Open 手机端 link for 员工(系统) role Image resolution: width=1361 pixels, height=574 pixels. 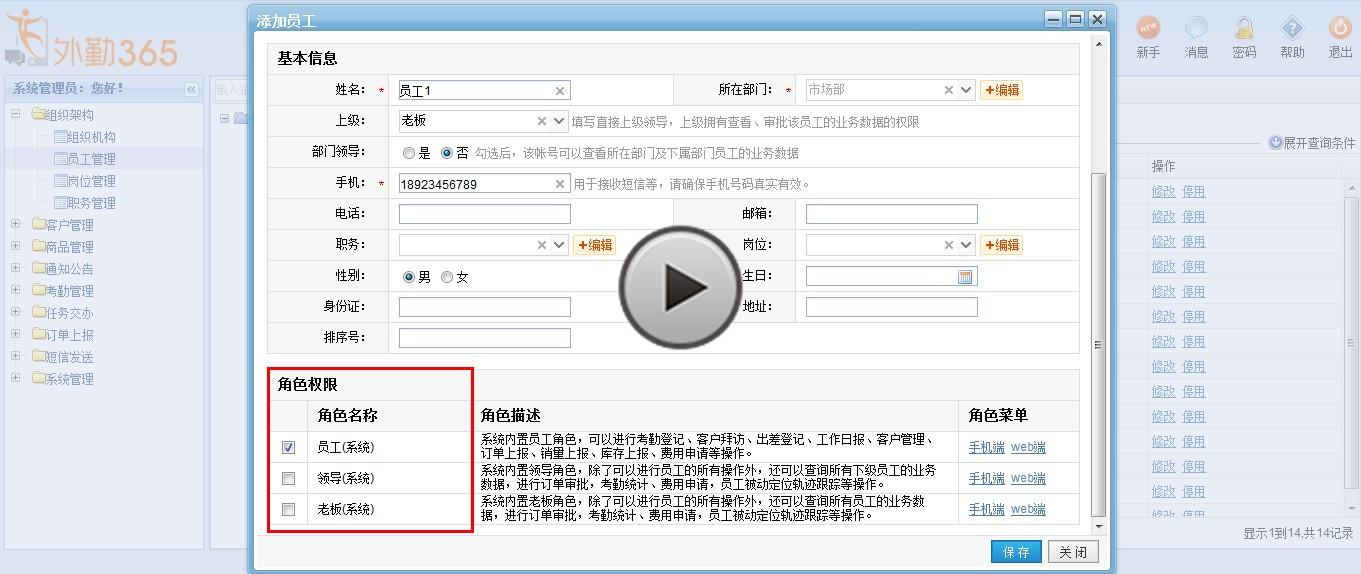986,448
